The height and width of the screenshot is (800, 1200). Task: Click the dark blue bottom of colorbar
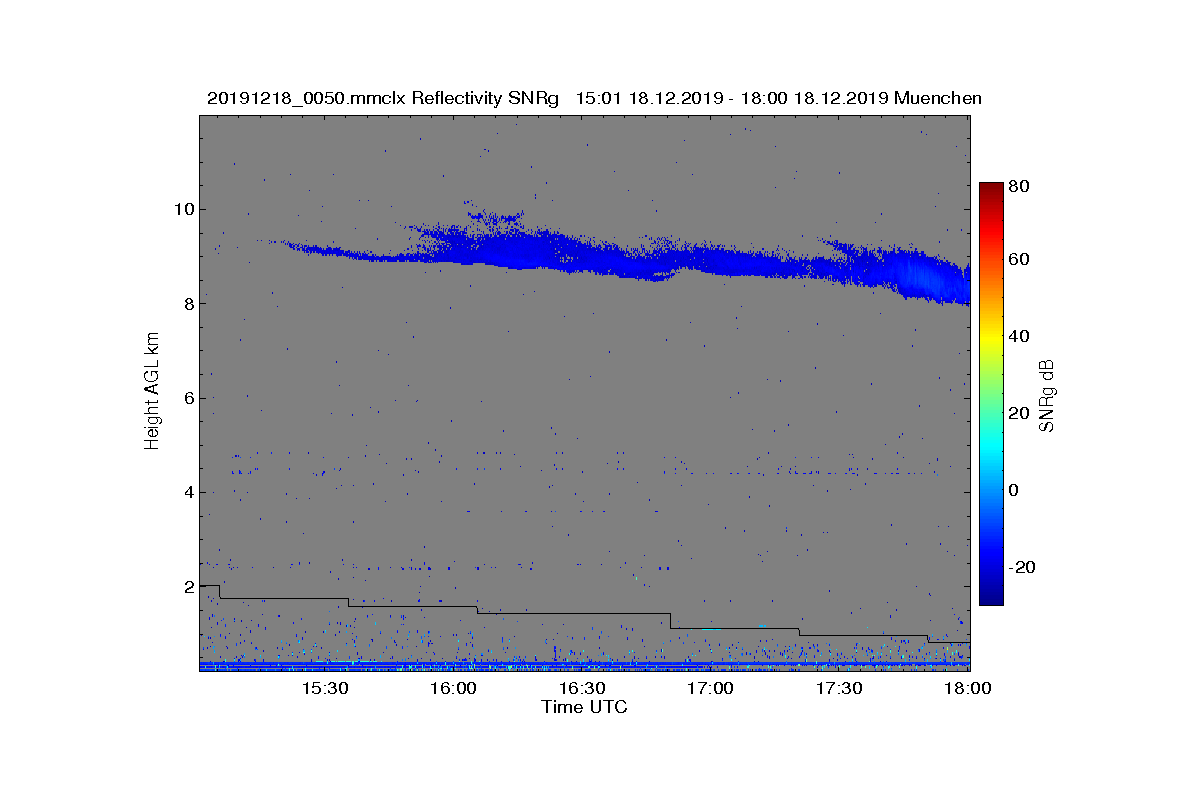tap(991, 597)
